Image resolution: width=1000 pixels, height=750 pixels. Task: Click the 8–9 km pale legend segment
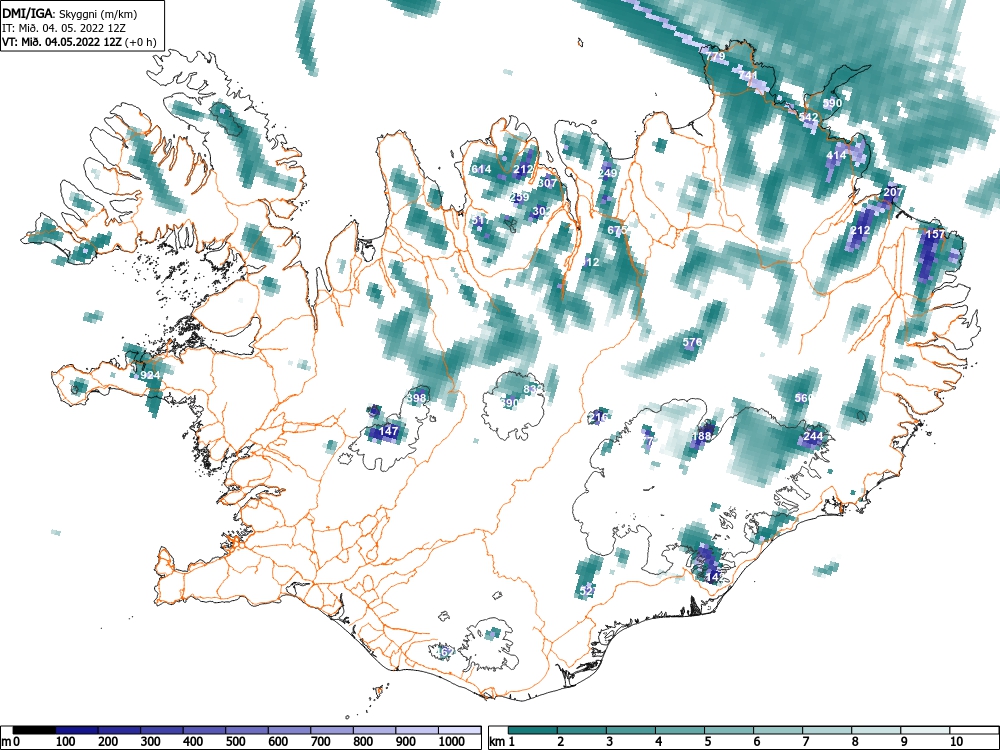(x=876, y=730)
